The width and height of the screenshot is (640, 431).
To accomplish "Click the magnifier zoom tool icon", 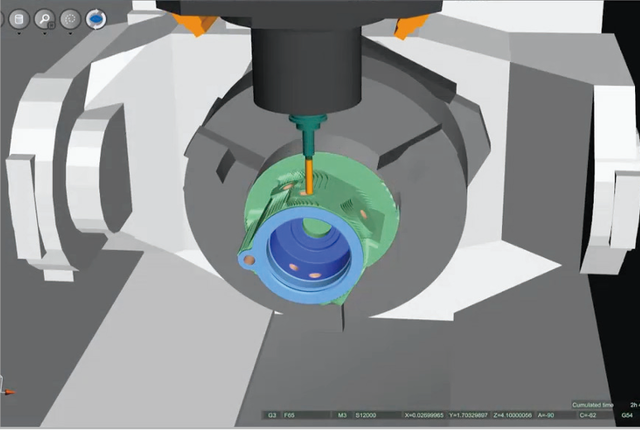I will pos(44,19).
